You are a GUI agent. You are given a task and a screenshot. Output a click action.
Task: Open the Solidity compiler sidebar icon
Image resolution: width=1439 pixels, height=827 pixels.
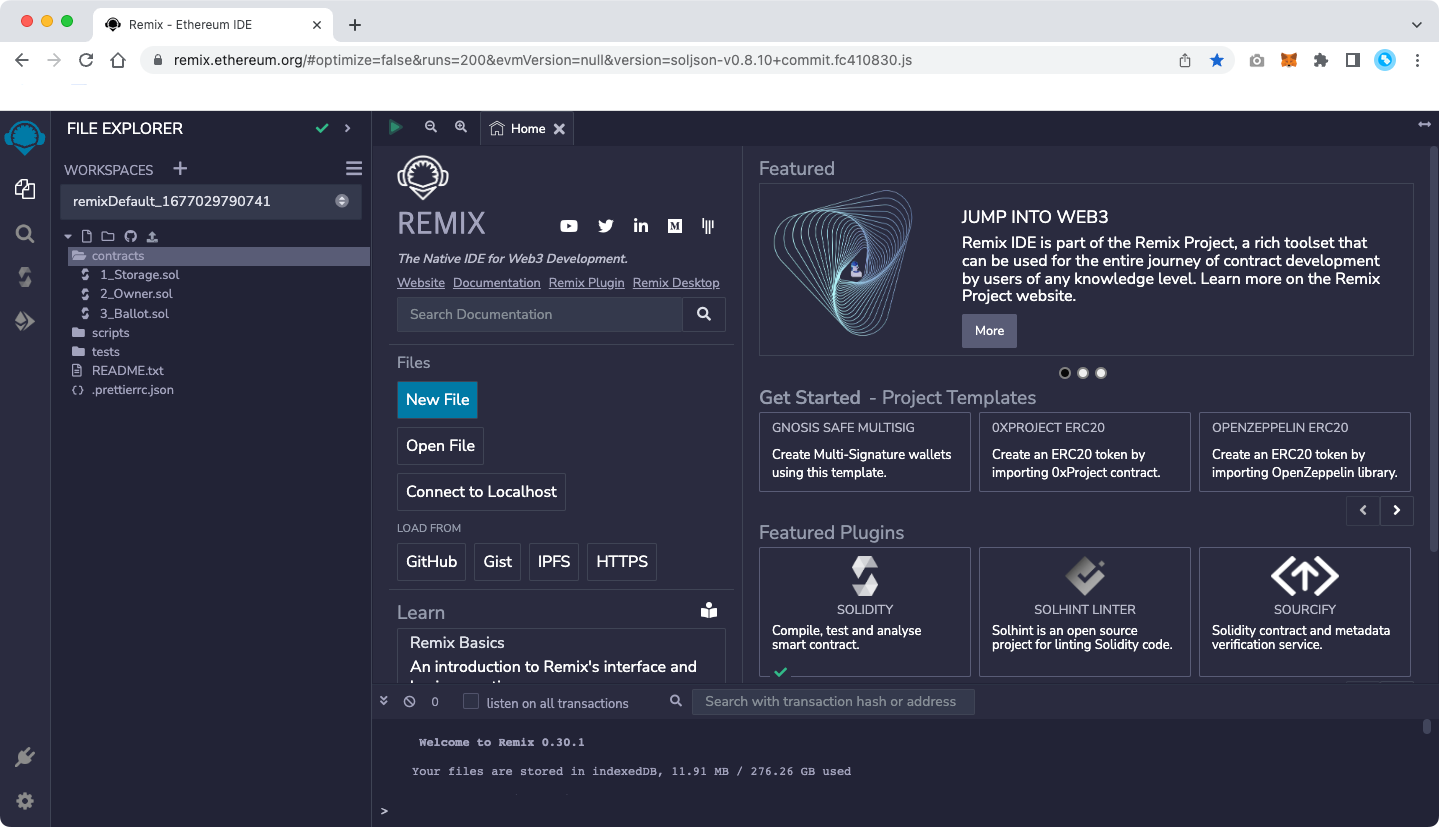pos(25,277)
